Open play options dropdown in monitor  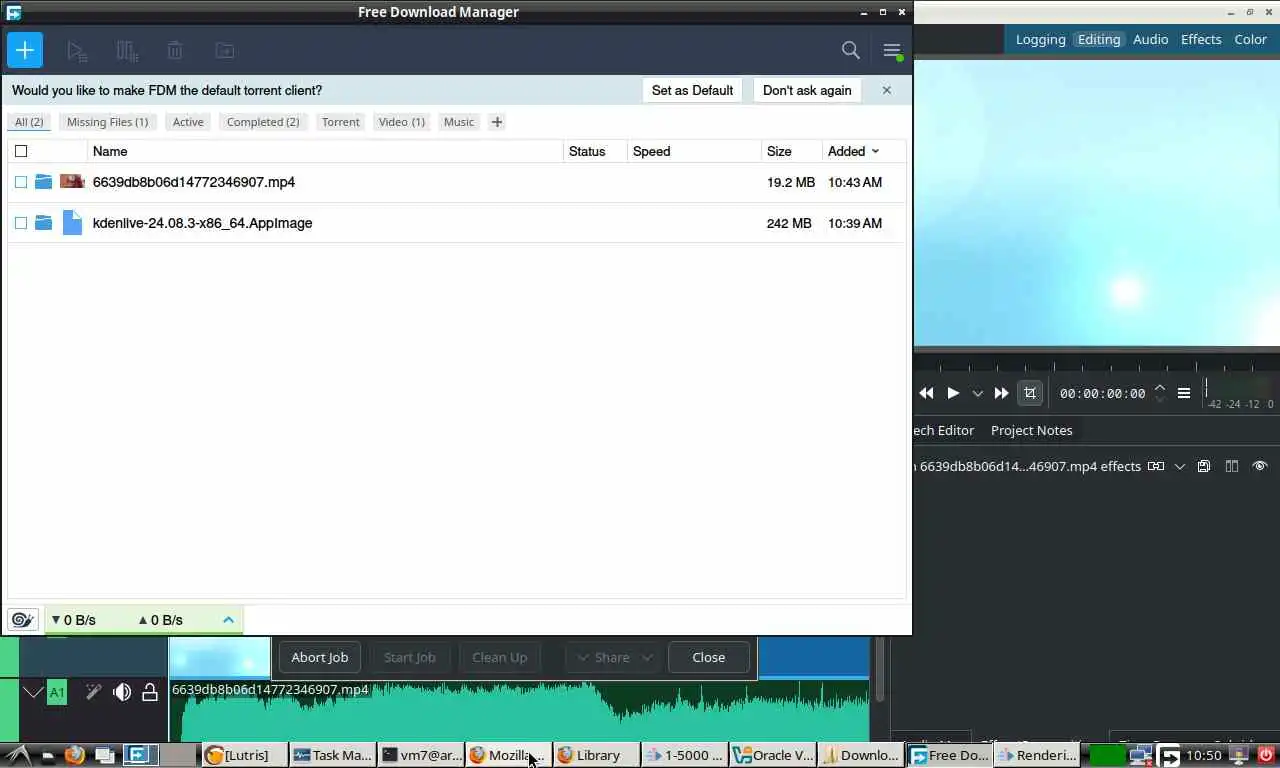977,393
